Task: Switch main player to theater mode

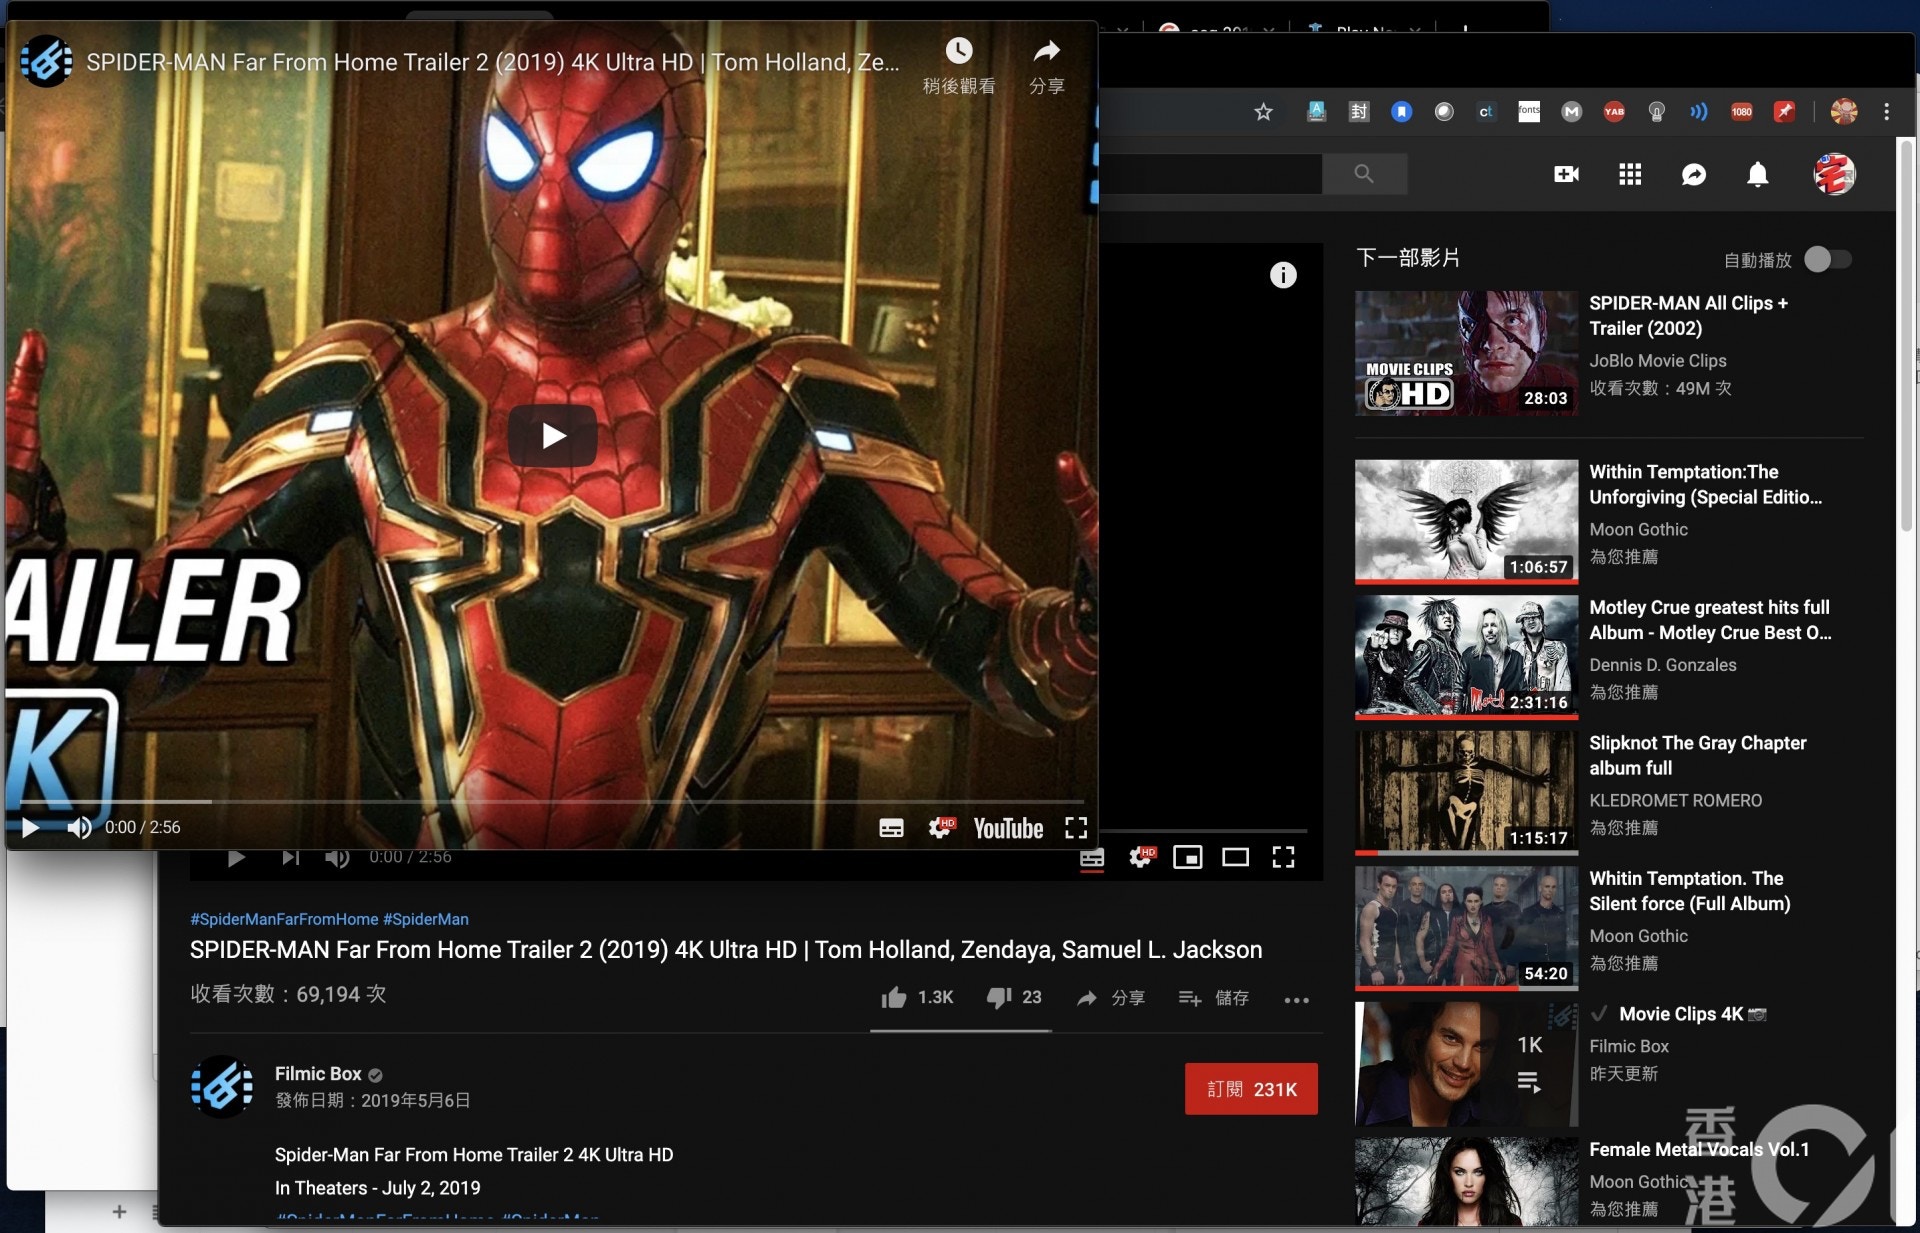Action: click(1235, 857)
